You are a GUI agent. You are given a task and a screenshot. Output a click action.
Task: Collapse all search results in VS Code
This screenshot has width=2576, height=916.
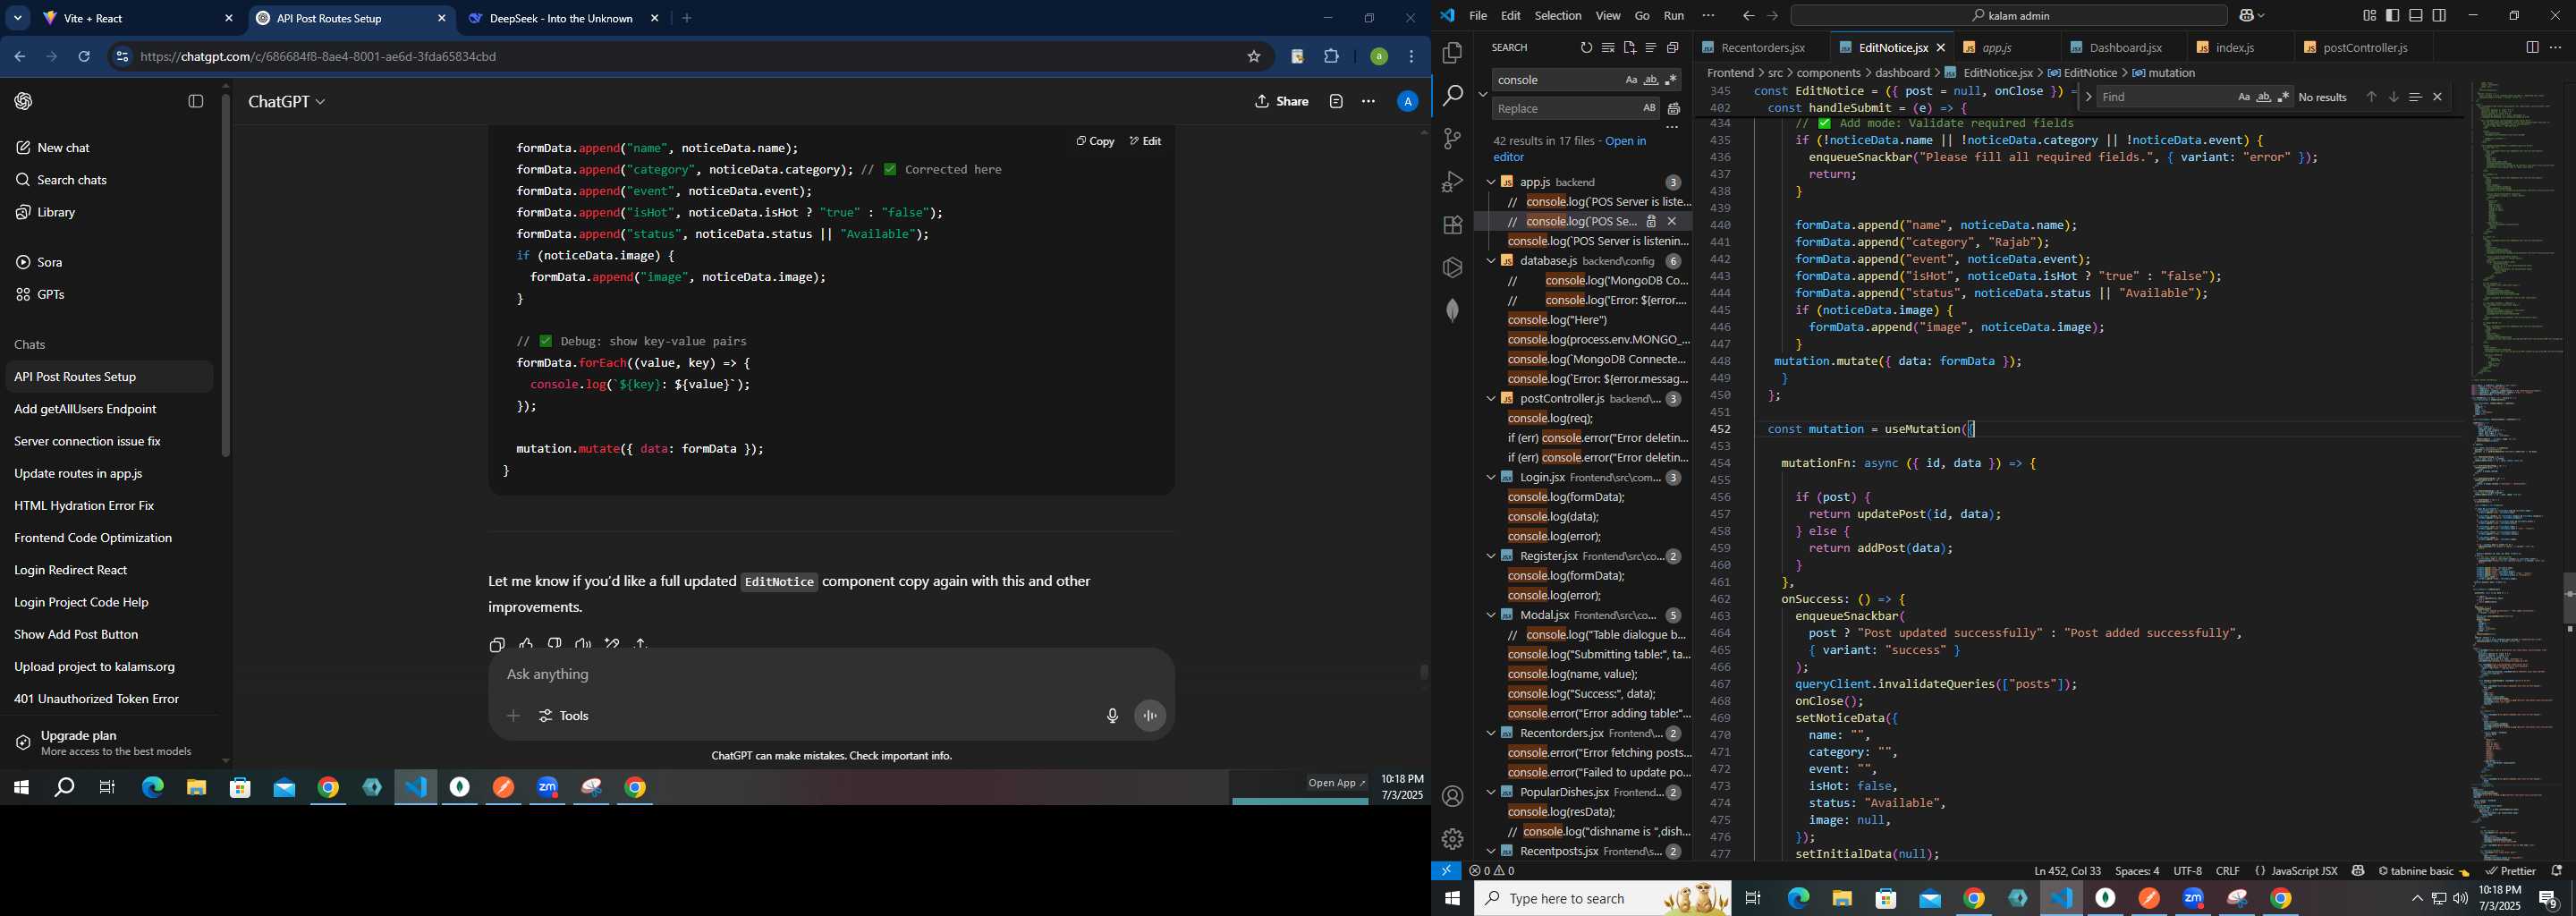click(1672, 47)
